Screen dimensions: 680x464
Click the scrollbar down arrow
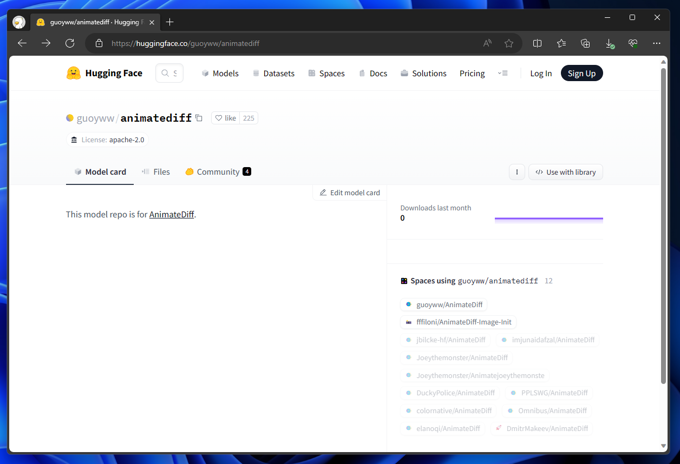(x=663, y=446)
